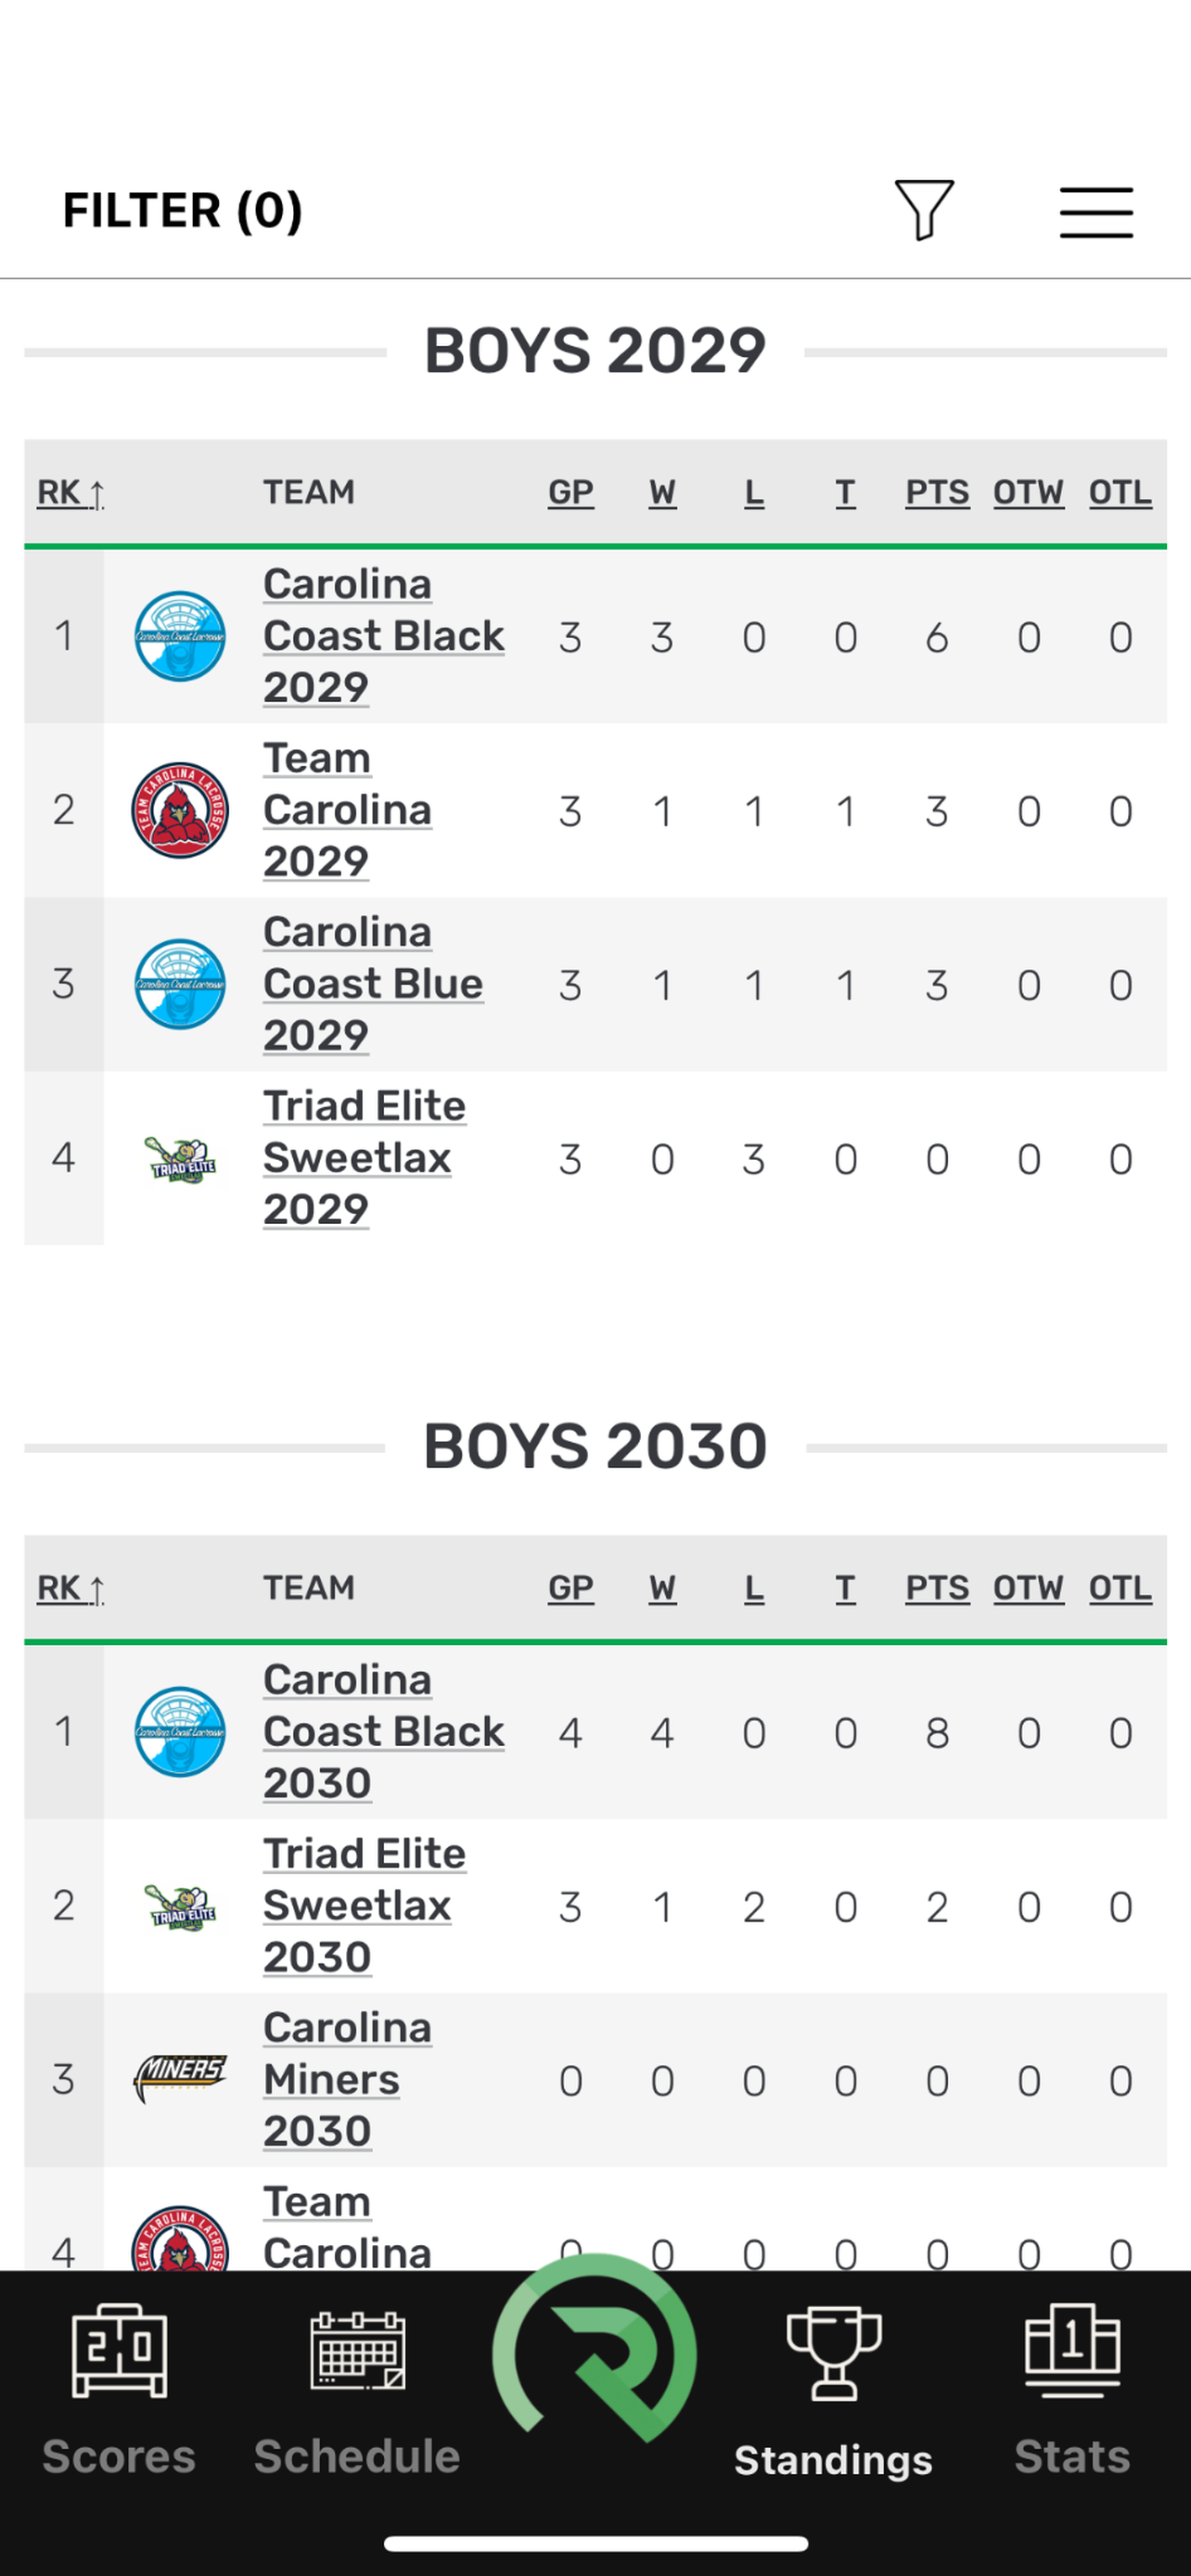Viewport: 1191px width, 2576px height.
Task: Open Carolina Coast Black 2029 team link
Action: 384,636
